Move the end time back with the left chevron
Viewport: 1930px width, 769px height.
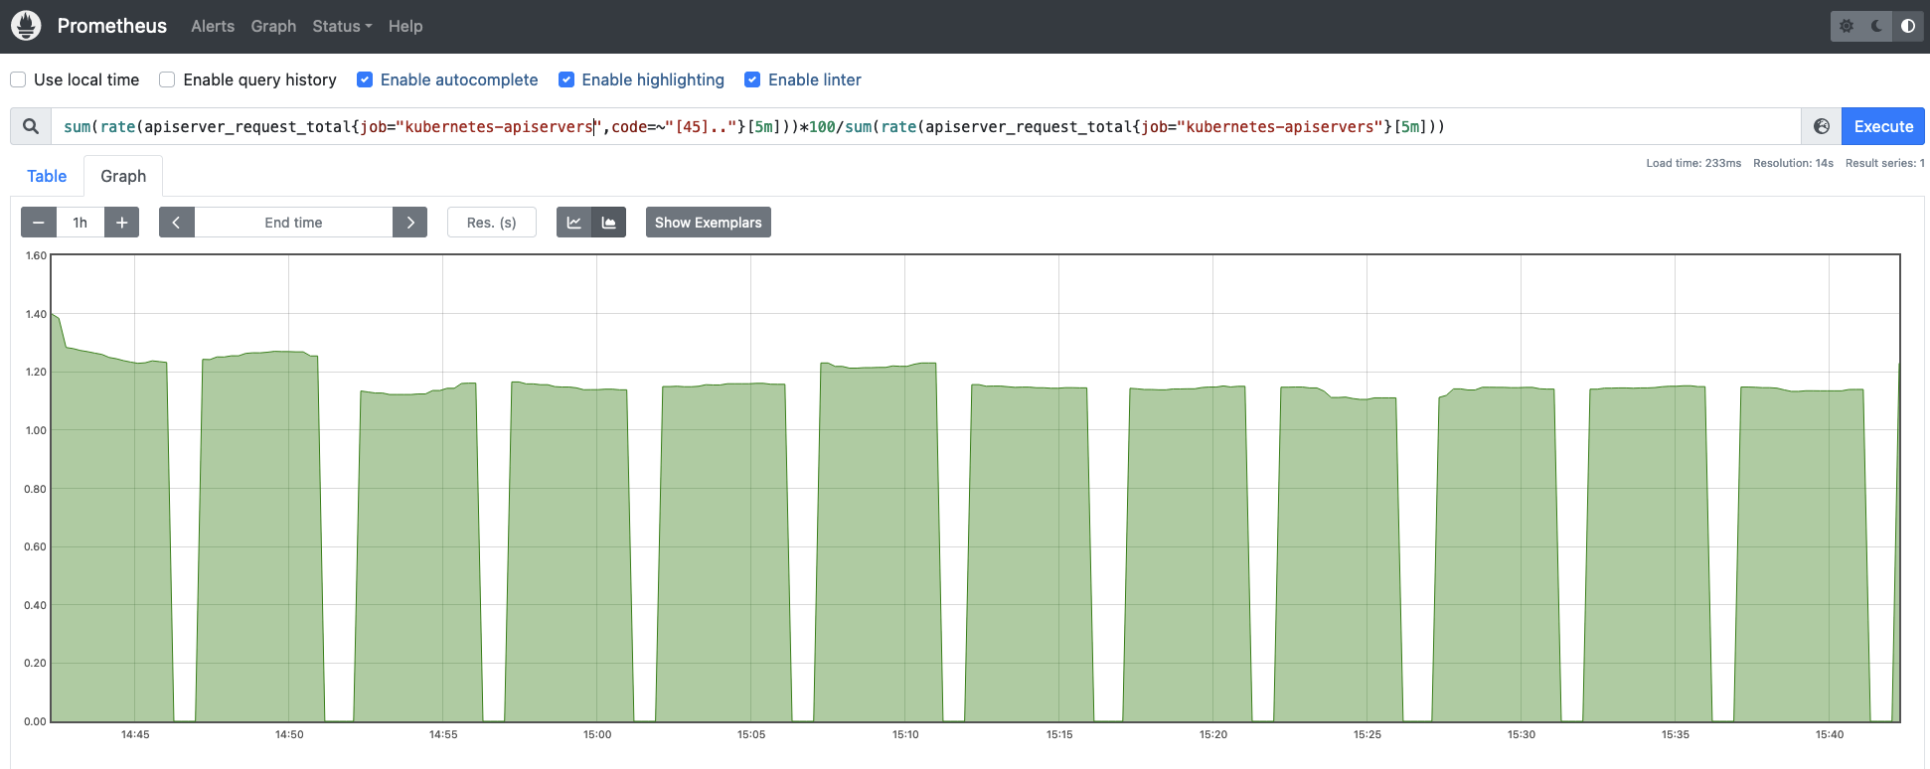[176, 222]
